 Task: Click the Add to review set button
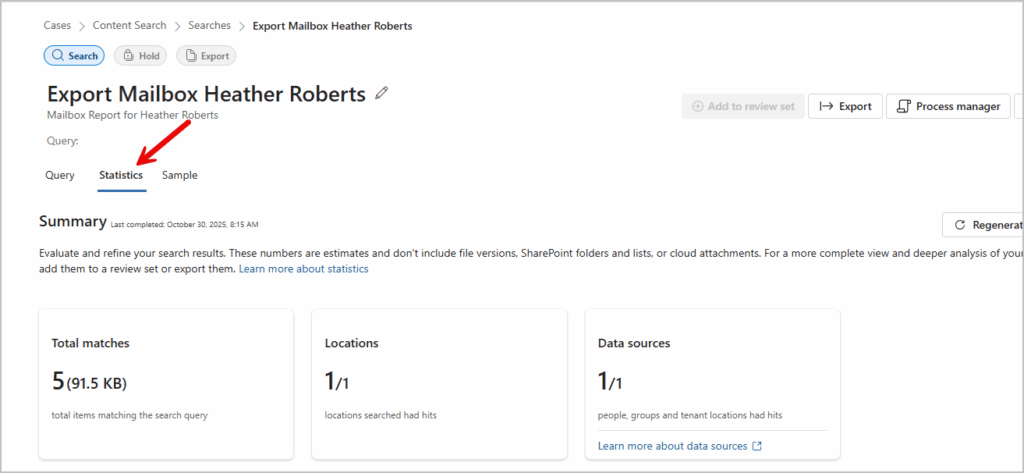pyautogui.click(x=743, y=106)
